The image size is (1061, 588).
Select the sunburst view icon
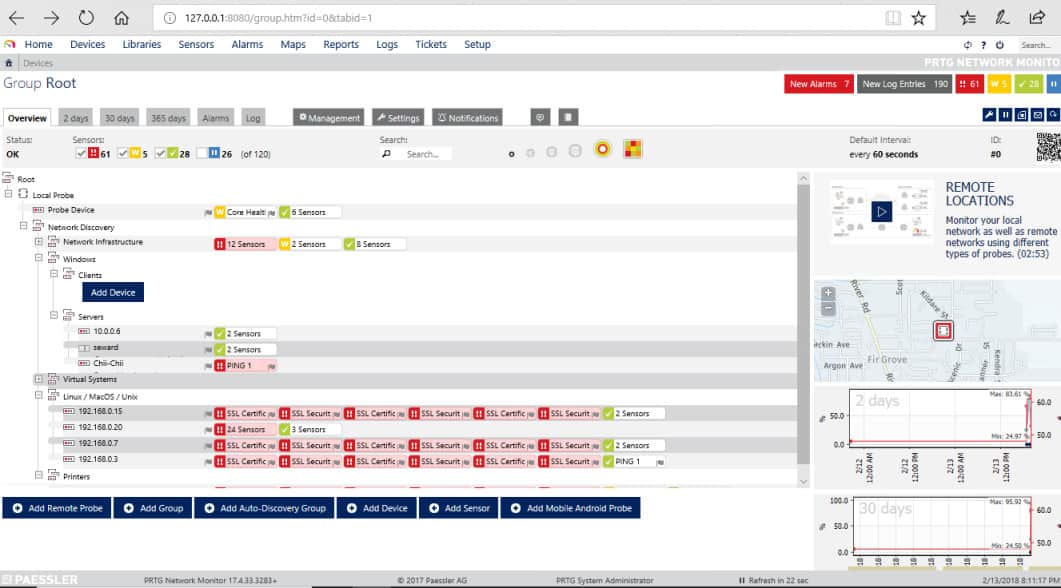click(x=602, y=149)
